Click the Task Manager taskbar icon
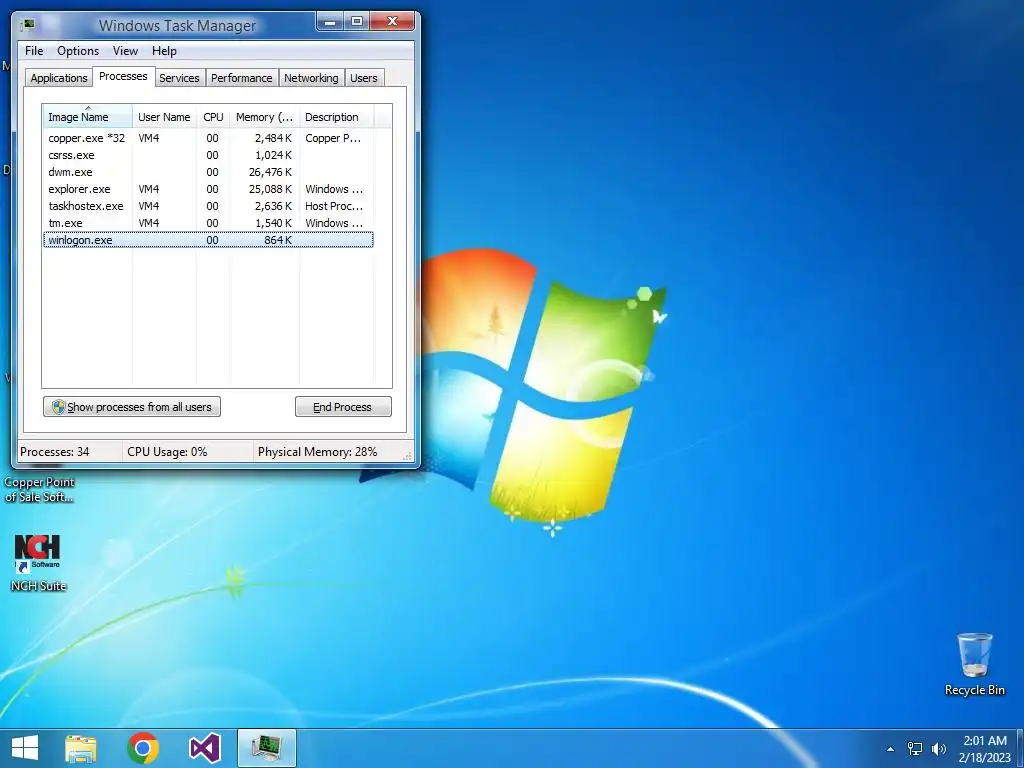This screenshot has height=768, width=1024. click(266, 748)
